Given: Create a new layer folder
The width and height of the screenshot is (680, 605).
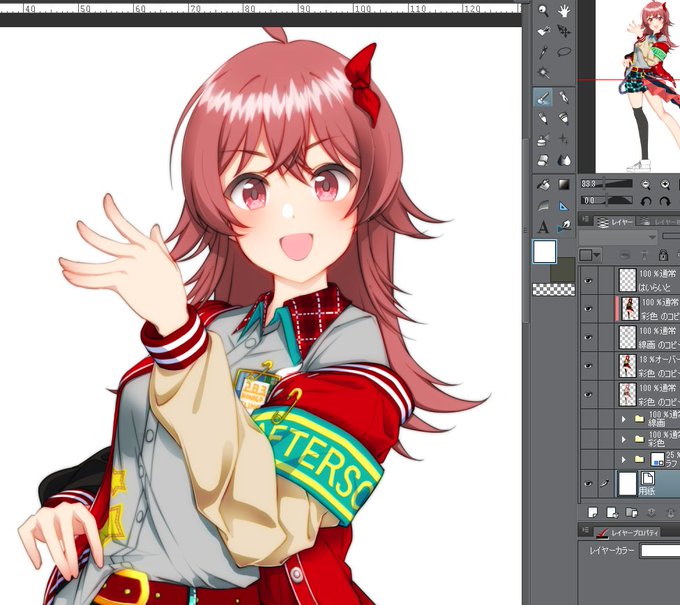Looking at the screenshot, I should pos(631,513).
